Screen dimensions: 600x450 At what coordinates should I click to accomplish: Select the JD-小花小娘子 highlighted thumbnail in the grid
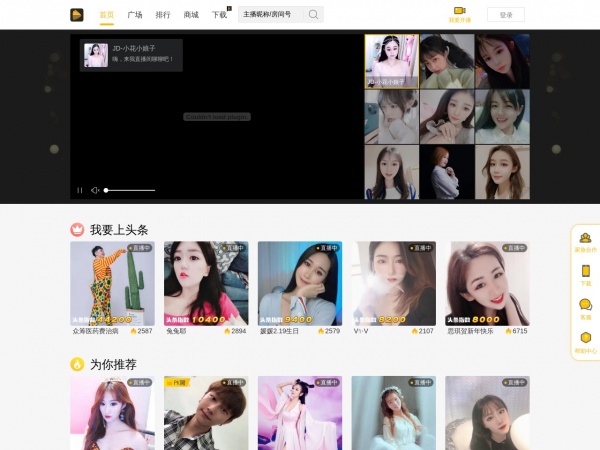click(x=392, y=62)
